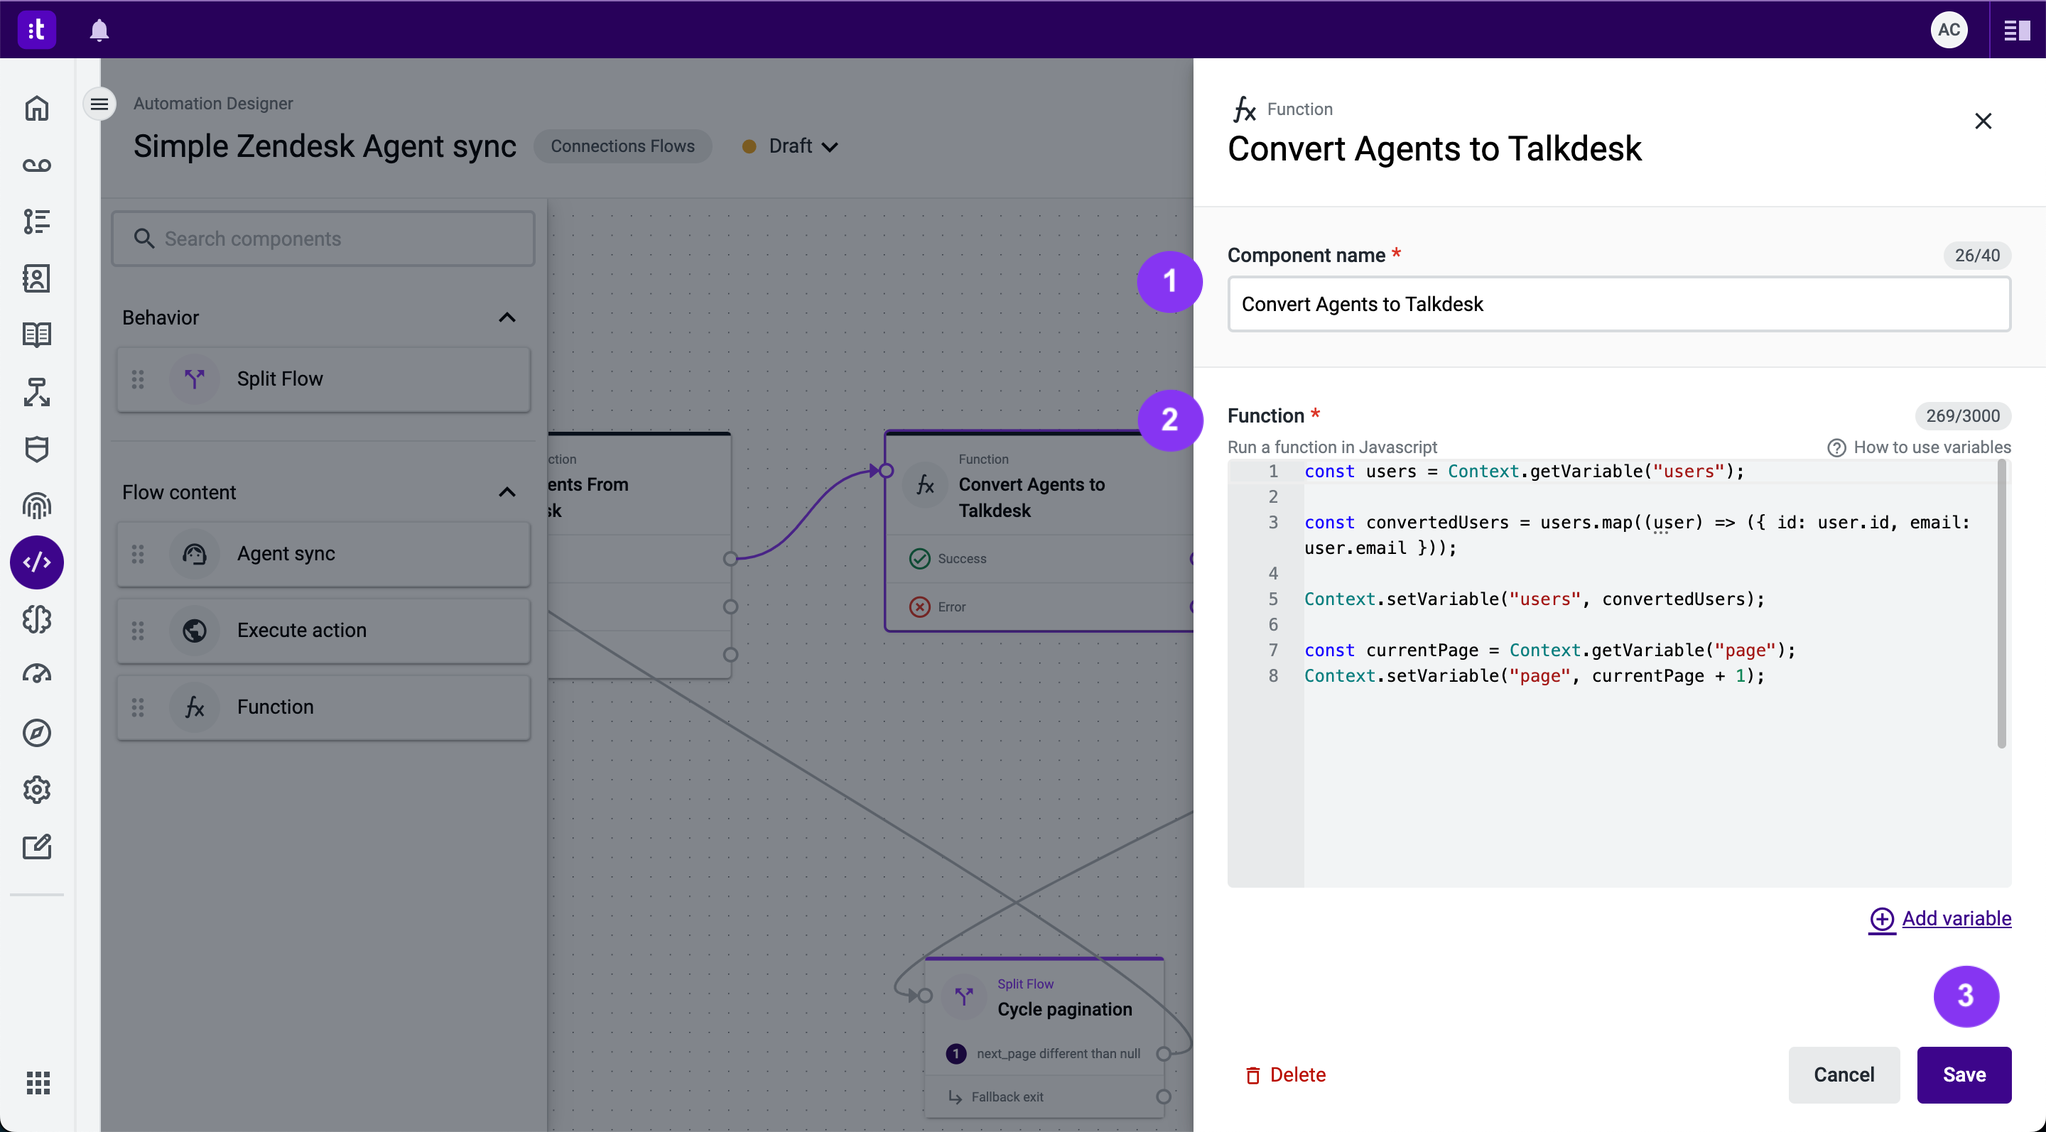Click drag handle of Function row

[x=138, y=707]
